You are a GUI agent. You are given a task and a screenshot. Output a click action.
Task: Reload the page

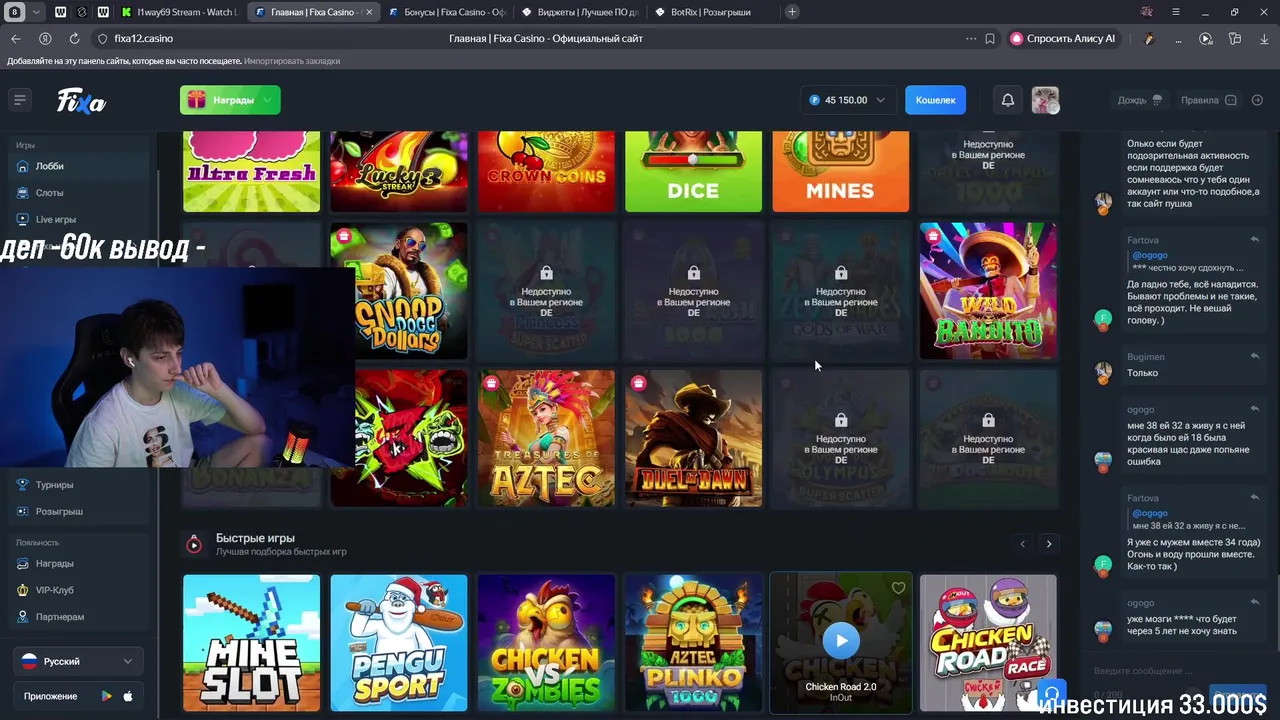coord(74,38)
